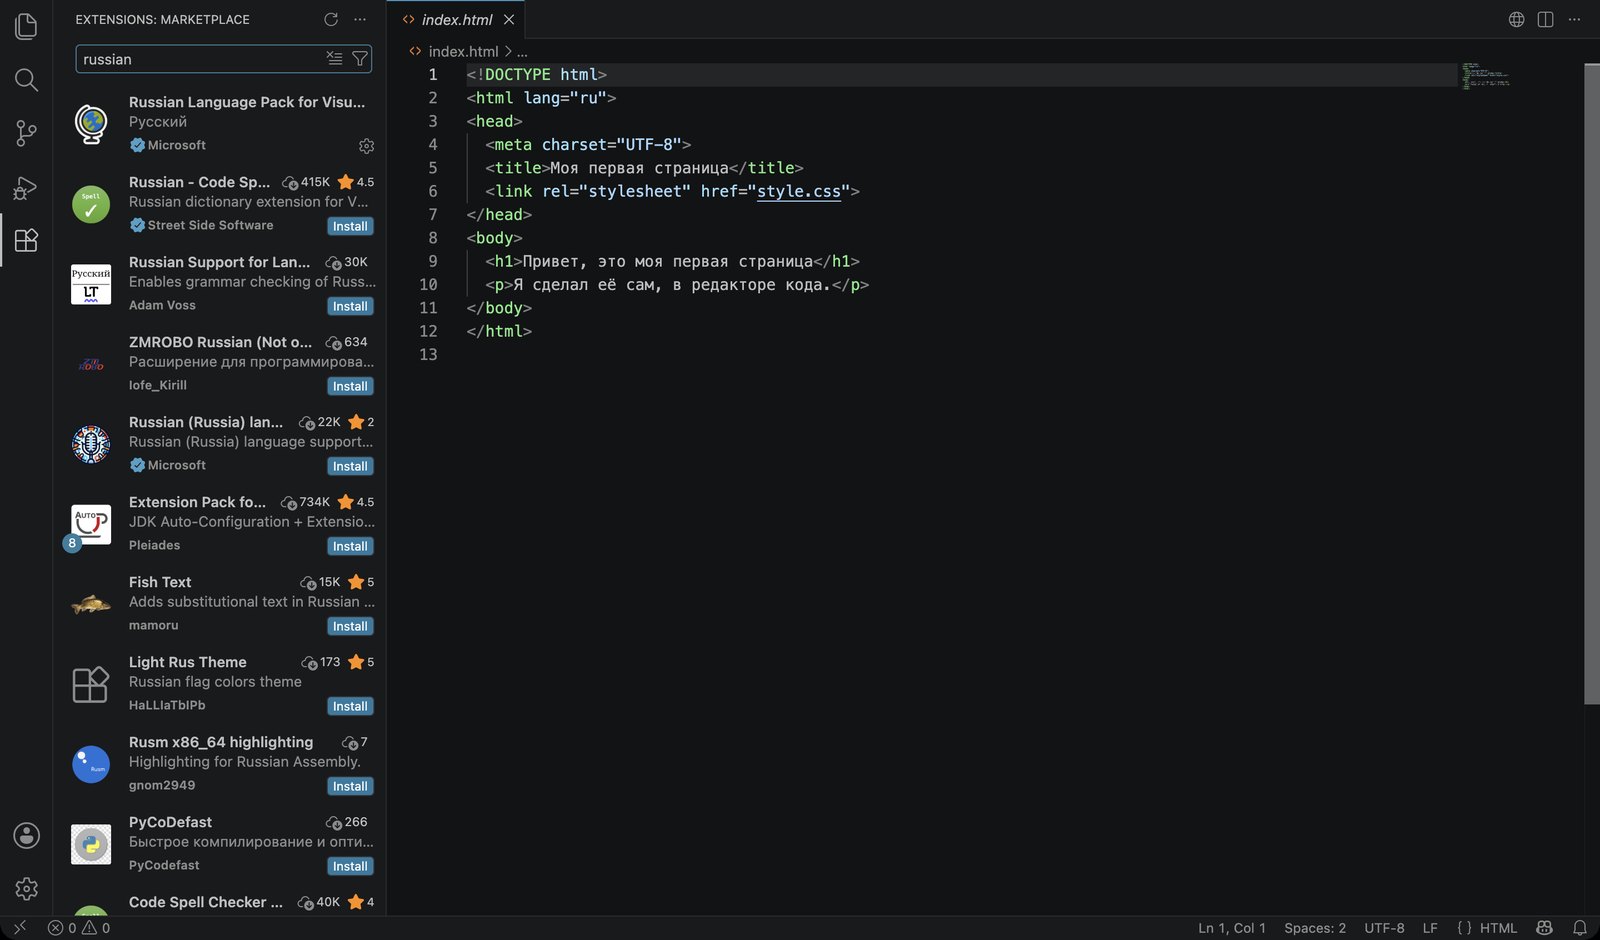Open remote window indicator in status bar

(x=19, y=928)
